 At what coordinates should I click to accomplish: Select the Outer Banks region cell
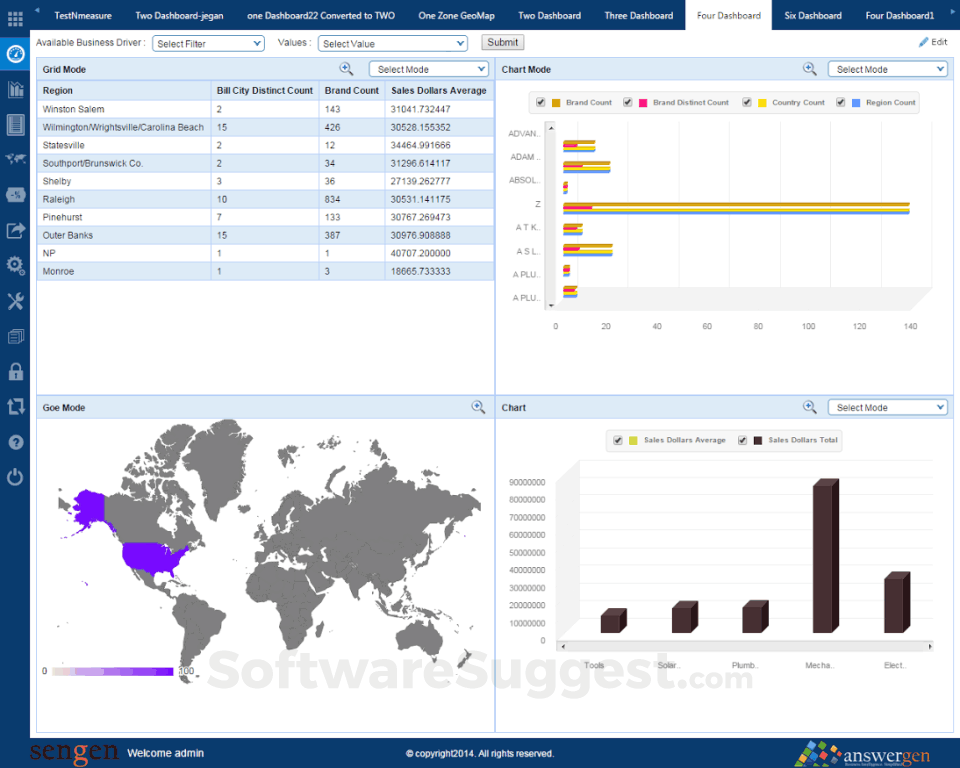(x=124, y=235)
